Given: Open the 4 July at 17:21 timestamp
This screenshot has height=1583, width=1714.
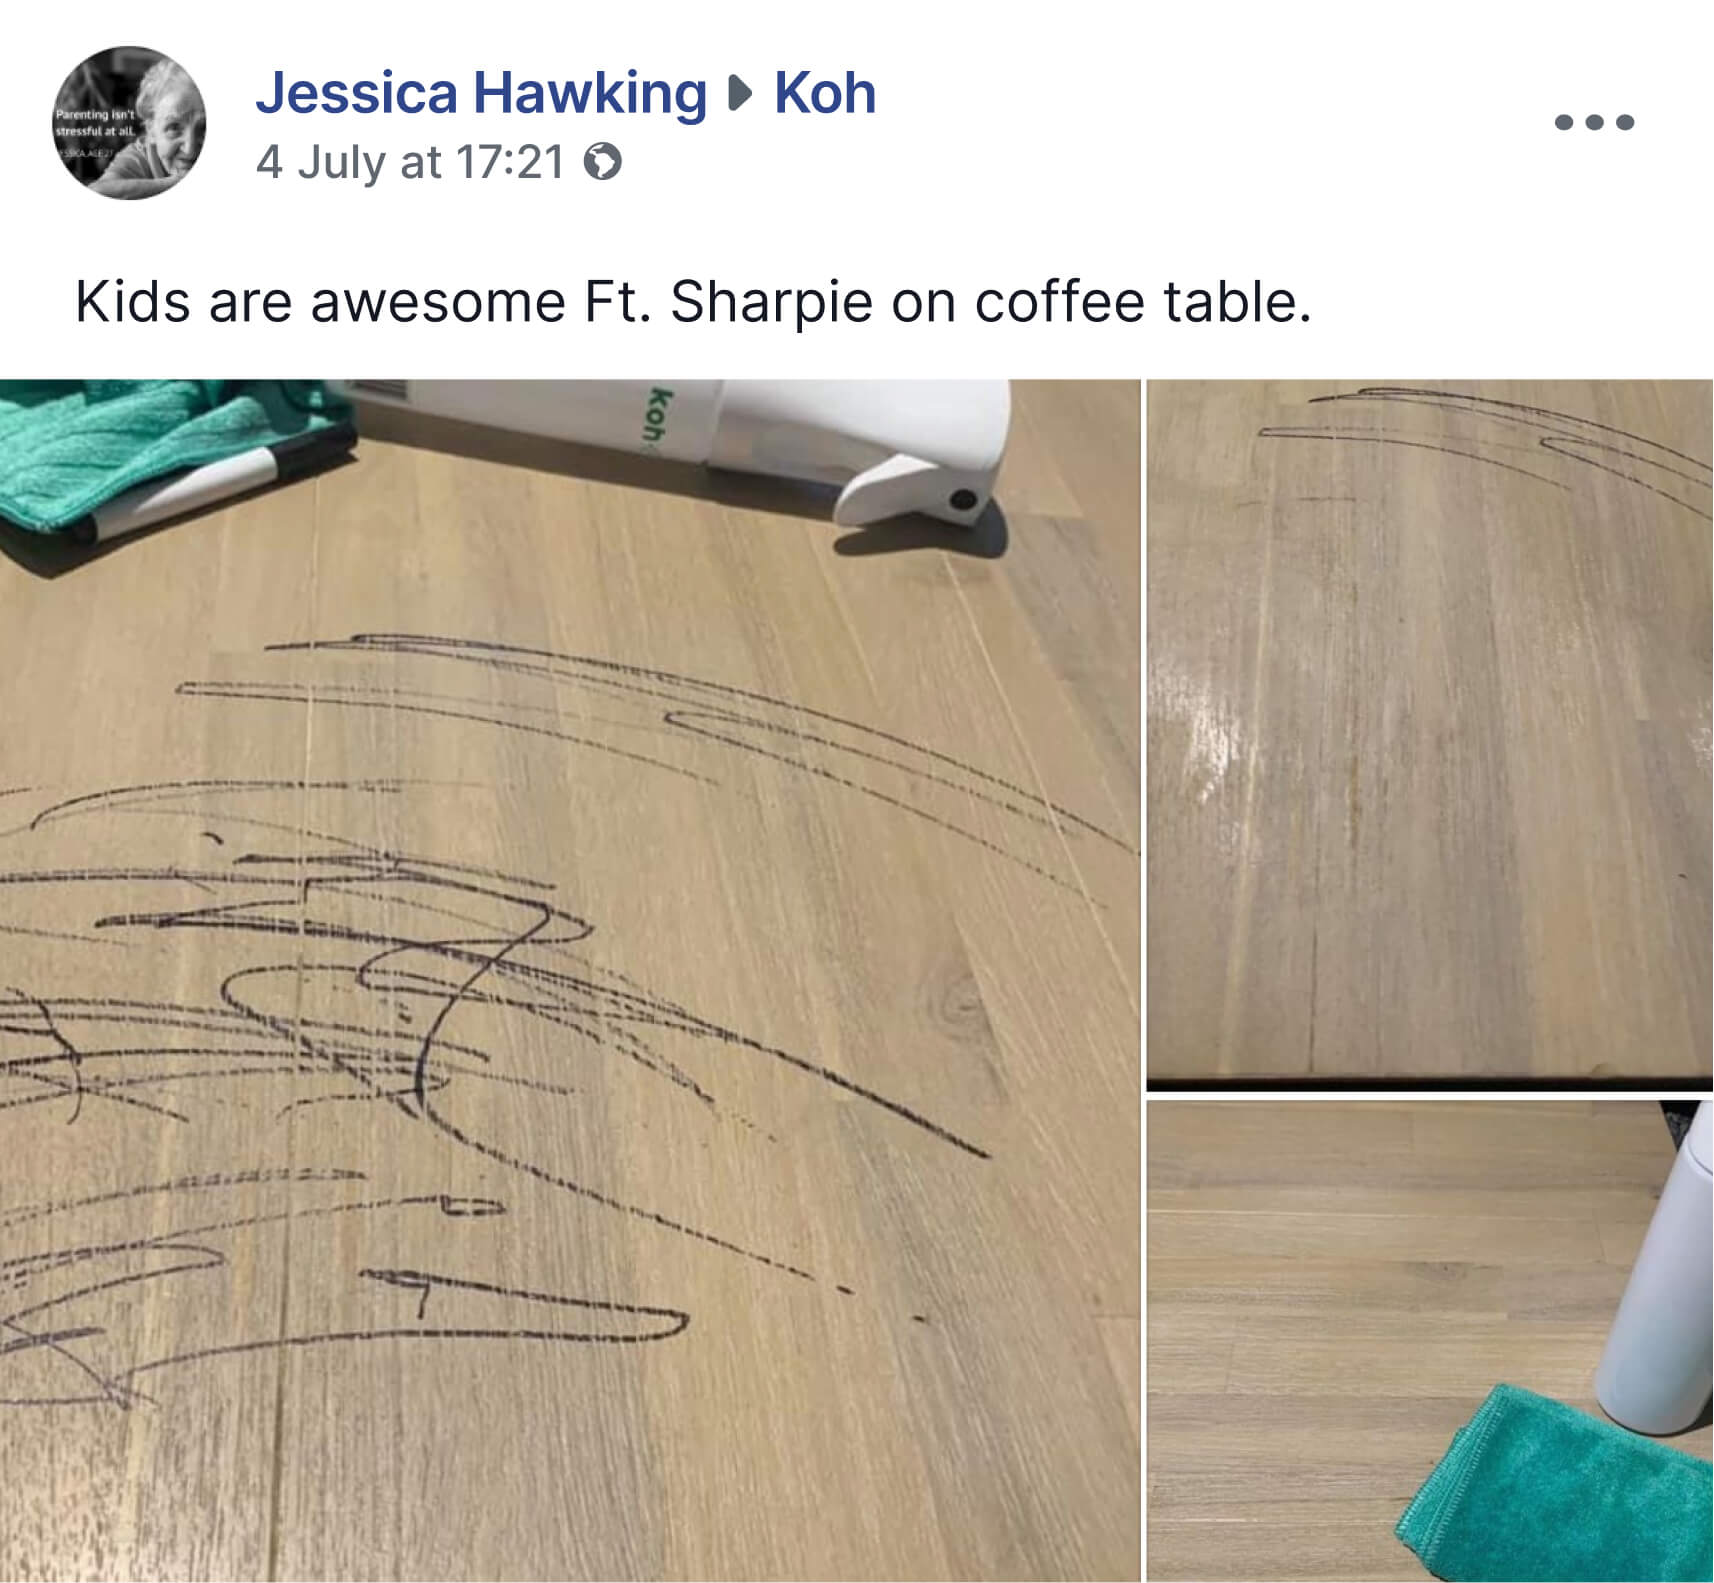Looking at the screenshot, I should click(410, 162).
